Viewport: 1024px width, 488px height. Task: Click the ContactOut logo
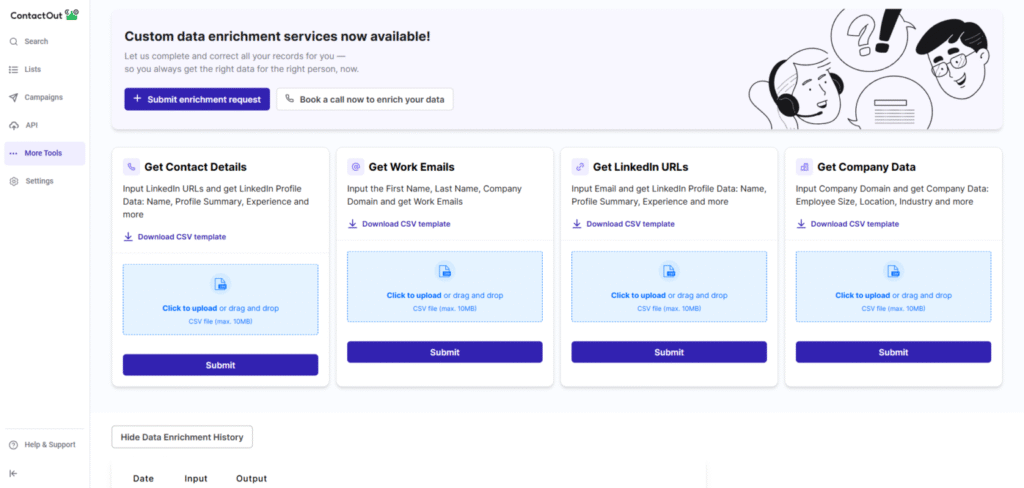tap(44, 14)
